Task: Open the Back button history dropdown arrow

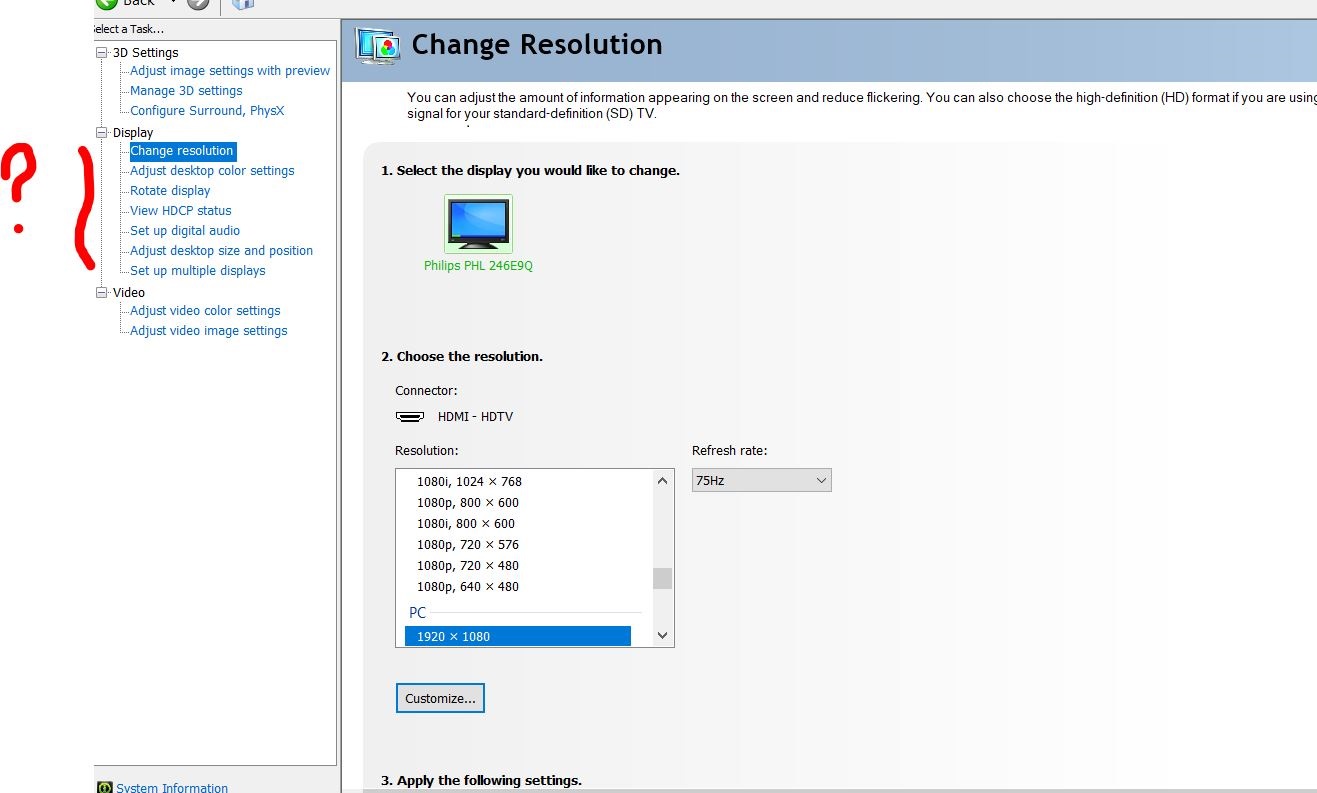Action: (x=173, y=3)
